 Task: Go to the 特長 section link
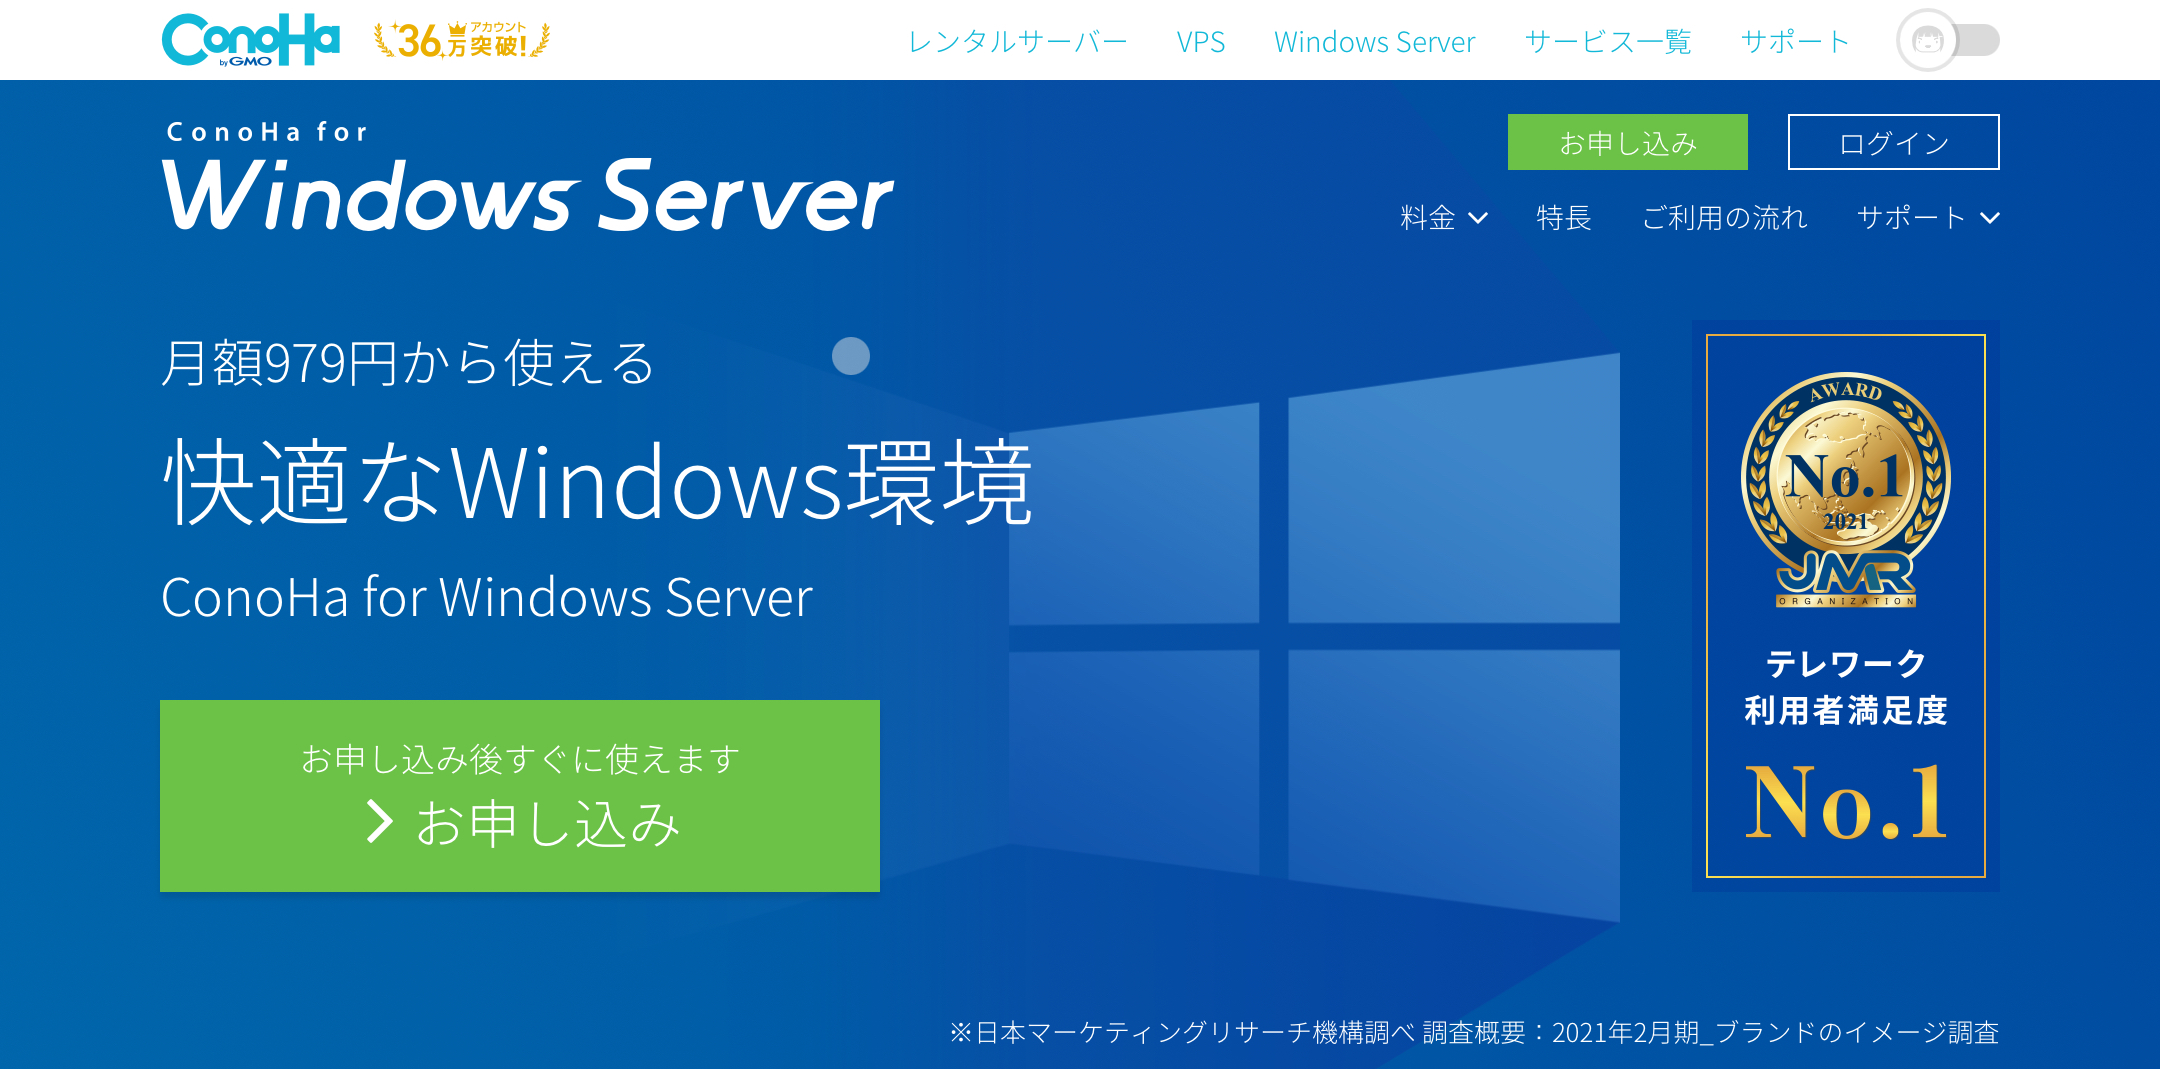click(1564, 218)
